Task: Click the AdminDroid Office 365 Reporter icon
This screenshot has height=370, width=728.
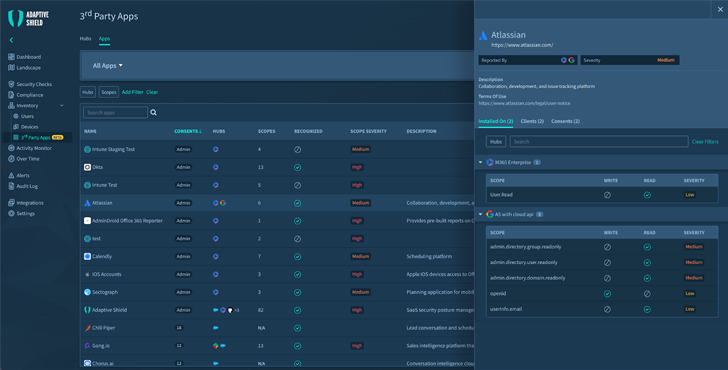Action: [x=87, y=221]
